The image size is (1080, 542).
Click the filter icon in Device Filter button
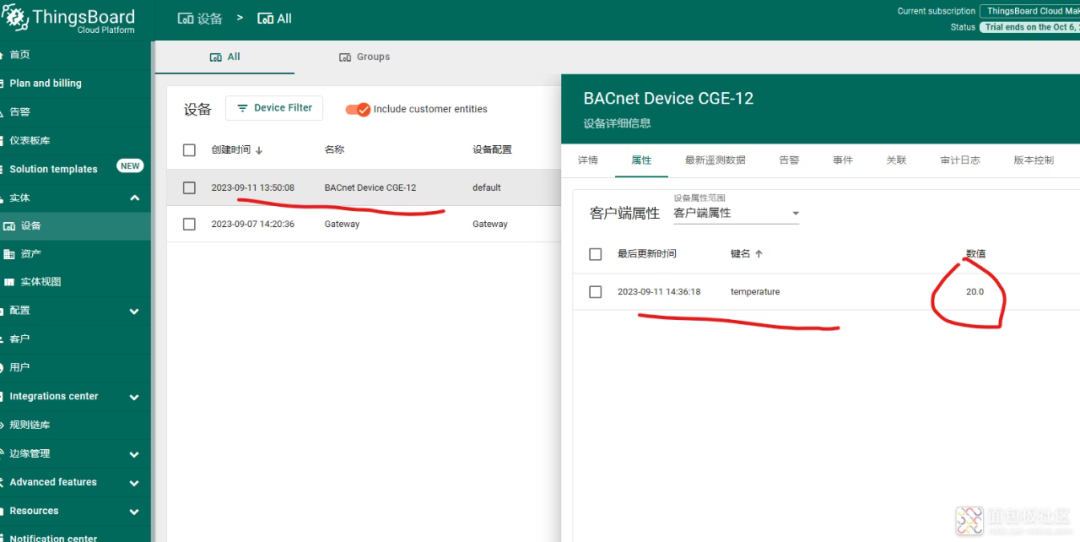(x=242, y=108)
